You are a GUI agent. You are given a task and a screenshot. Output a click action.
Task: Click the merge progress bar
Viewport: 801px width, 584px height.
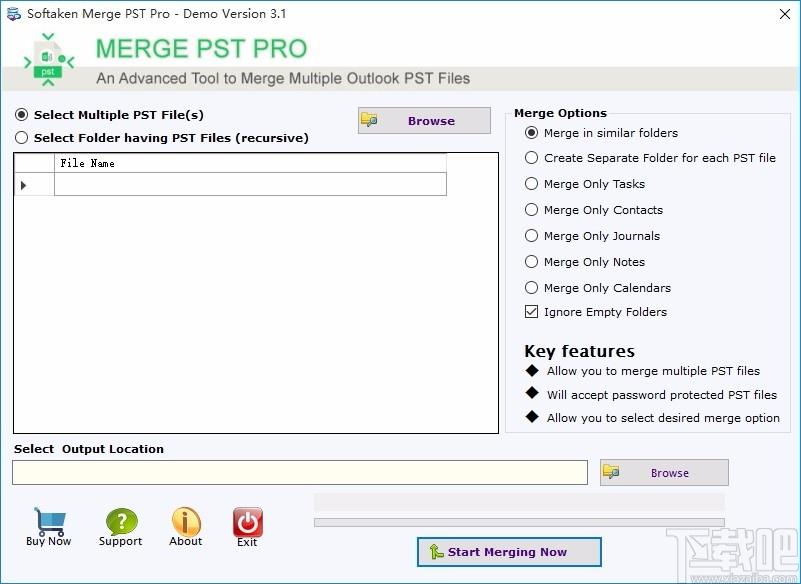click(519, 522)
